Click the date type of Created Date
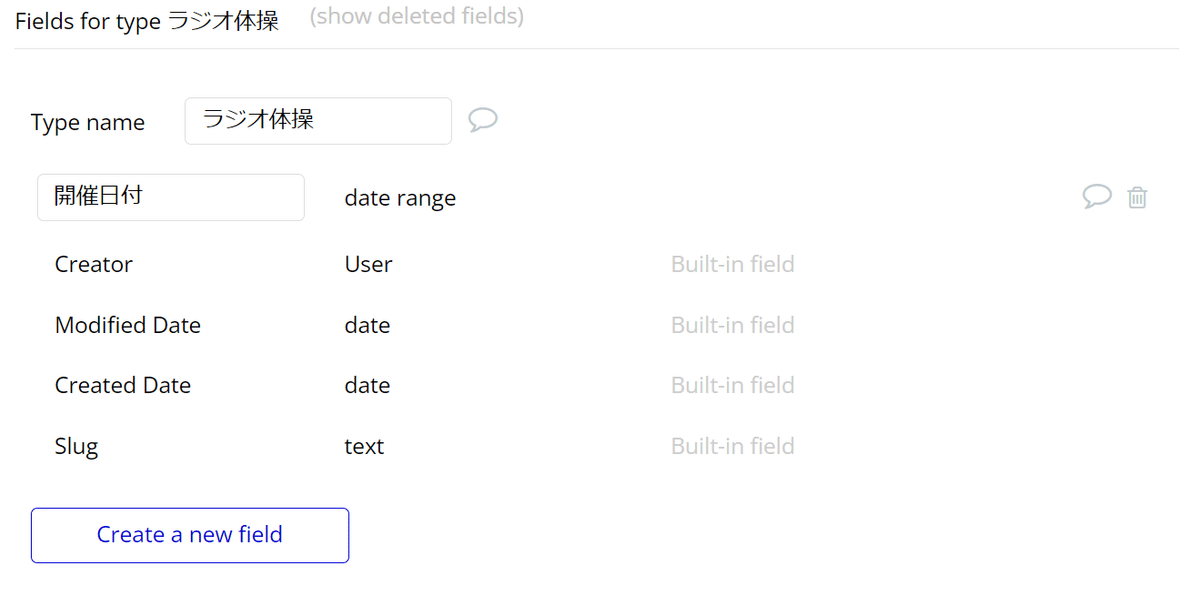The image size is (1200, 616). 367,385
